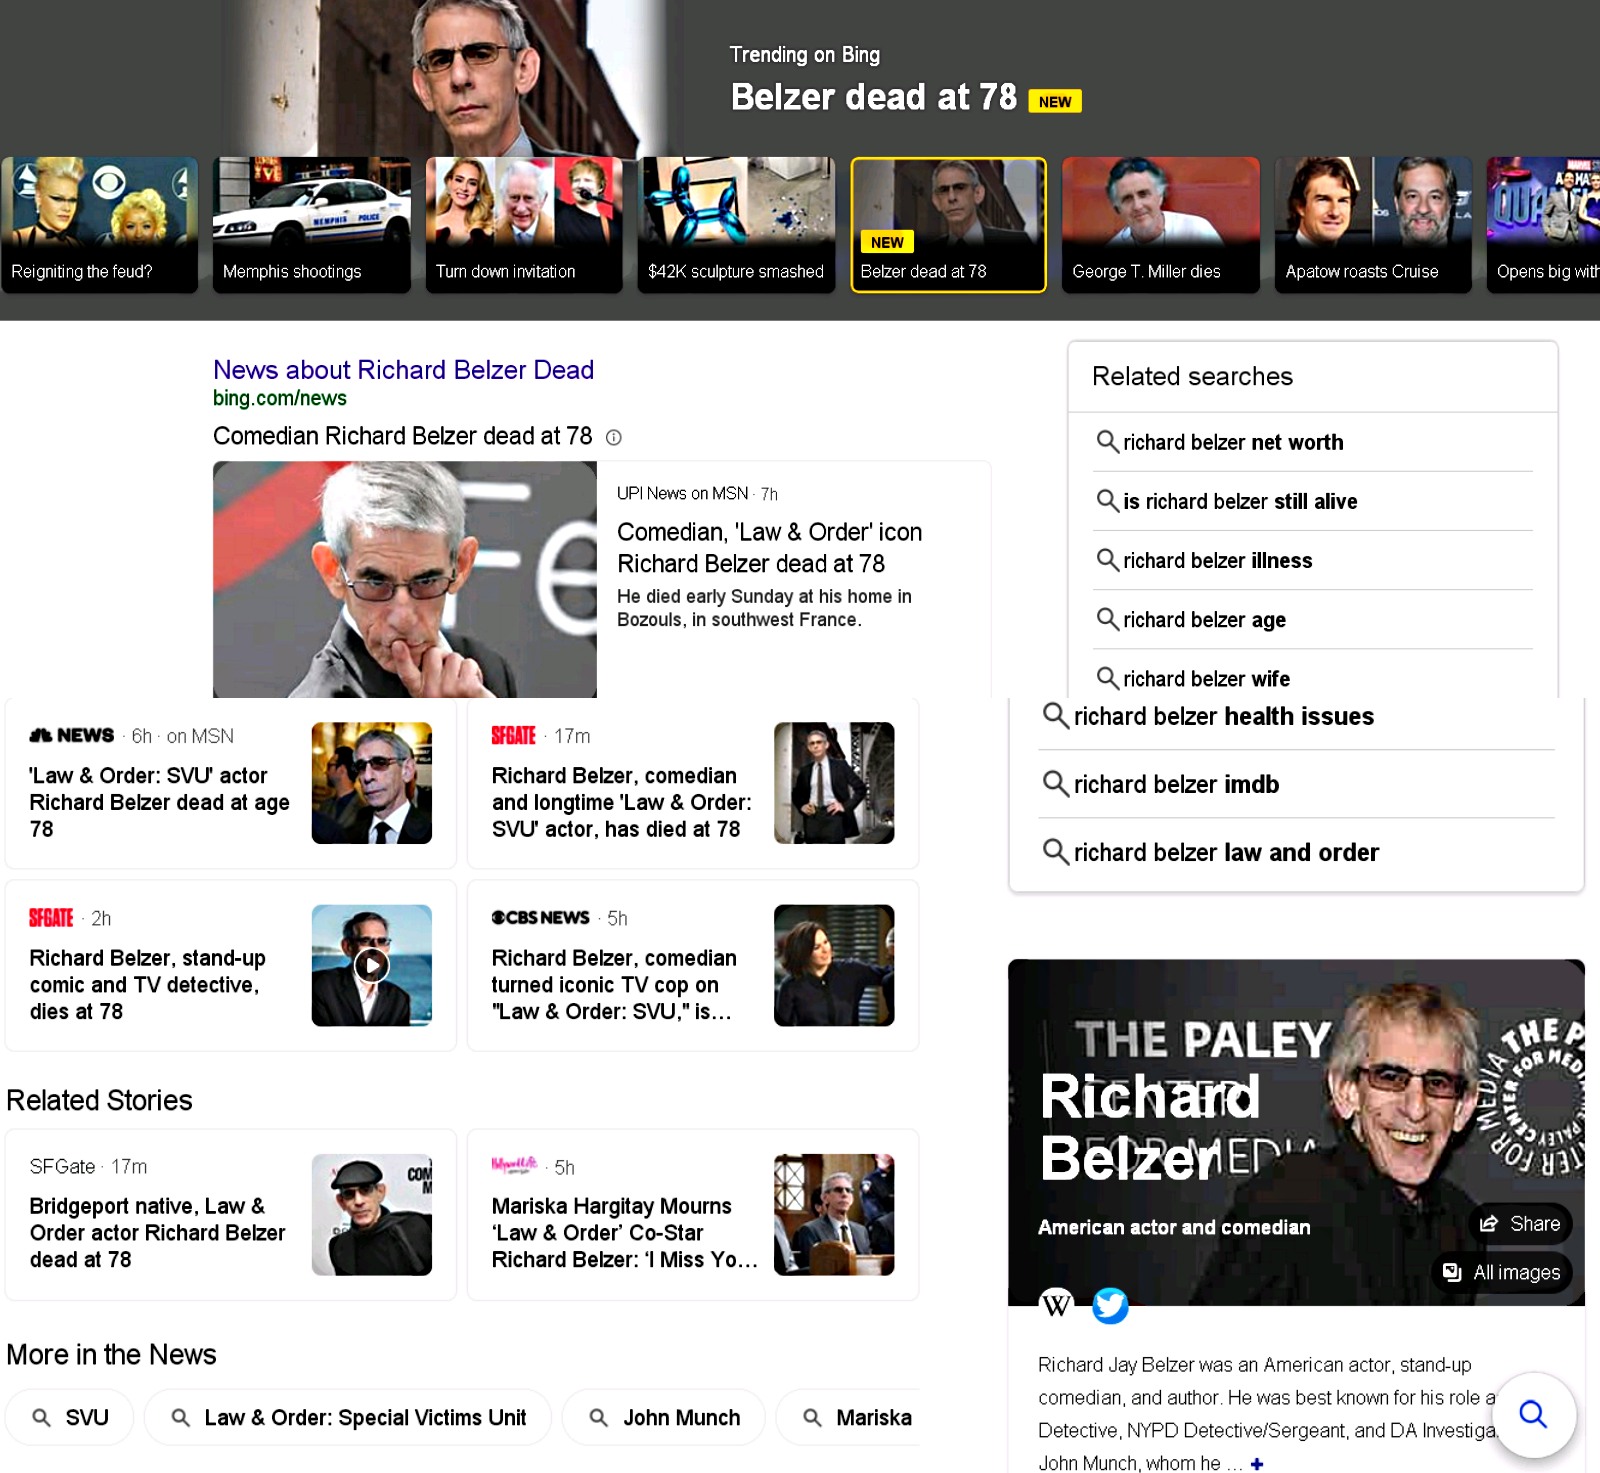The width and height of the screenshot is (1600, 1473).
Task: Open the Wikipedia icon under Richard Belzer card
Action: coord(1057,1305)
